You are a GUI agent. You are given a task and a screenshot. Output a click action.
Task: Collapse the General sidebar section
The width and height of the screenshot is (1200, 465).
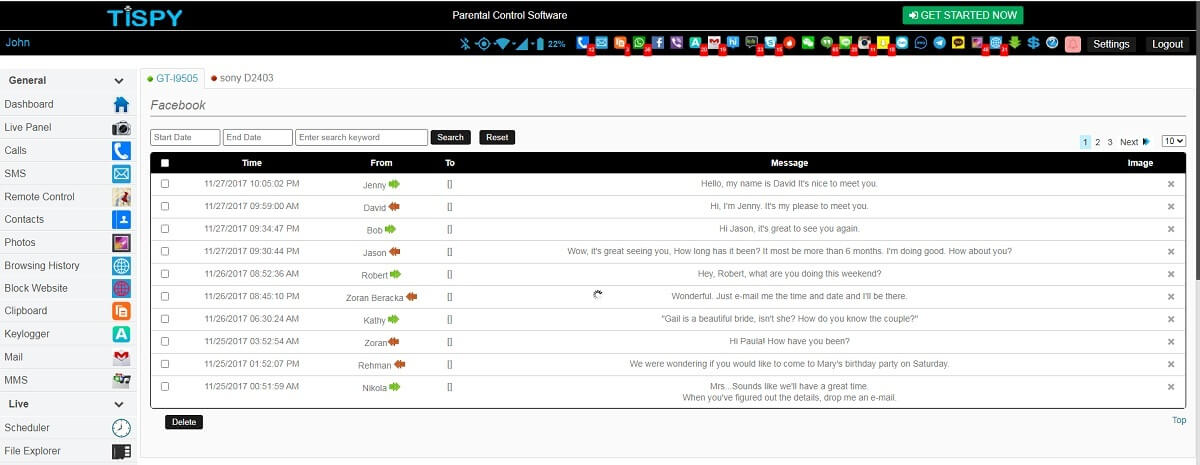click(x=119, y=81)
